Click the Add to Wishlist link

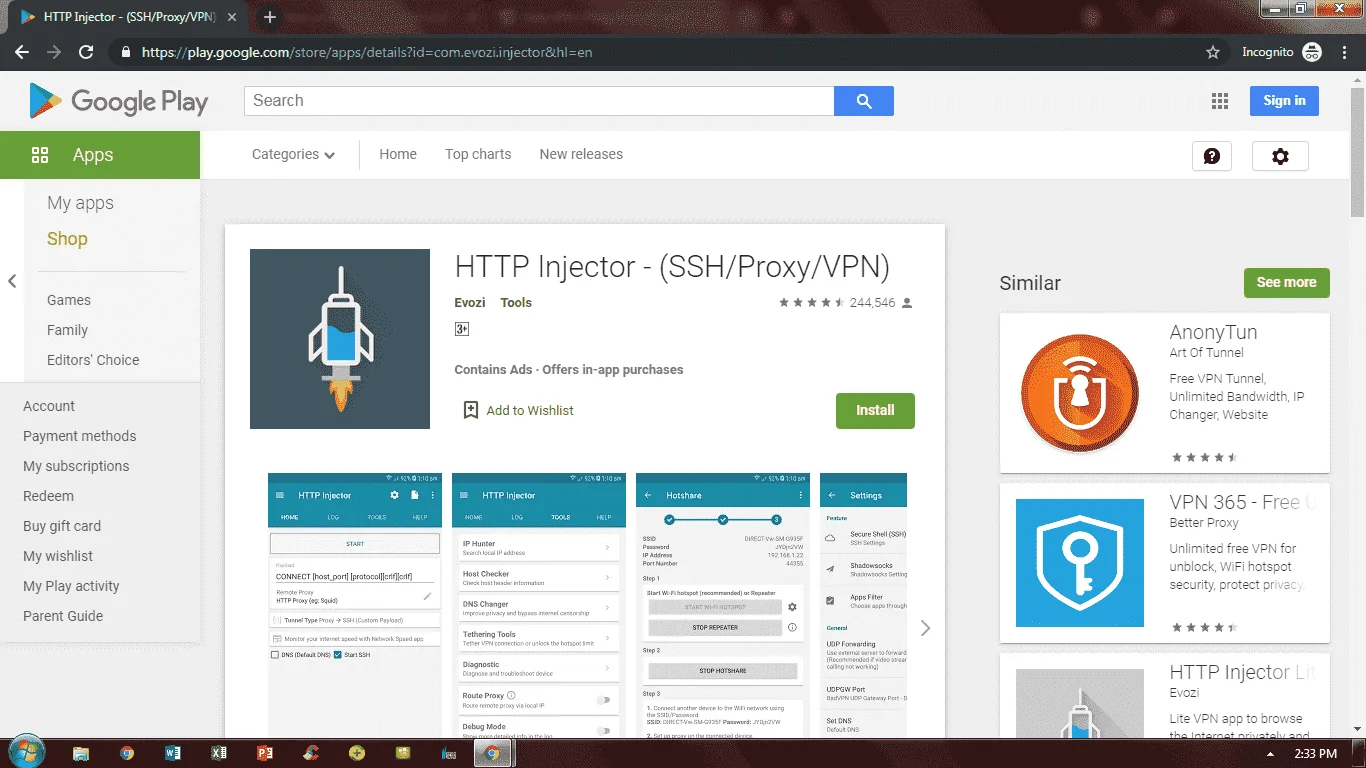(530, 410)
